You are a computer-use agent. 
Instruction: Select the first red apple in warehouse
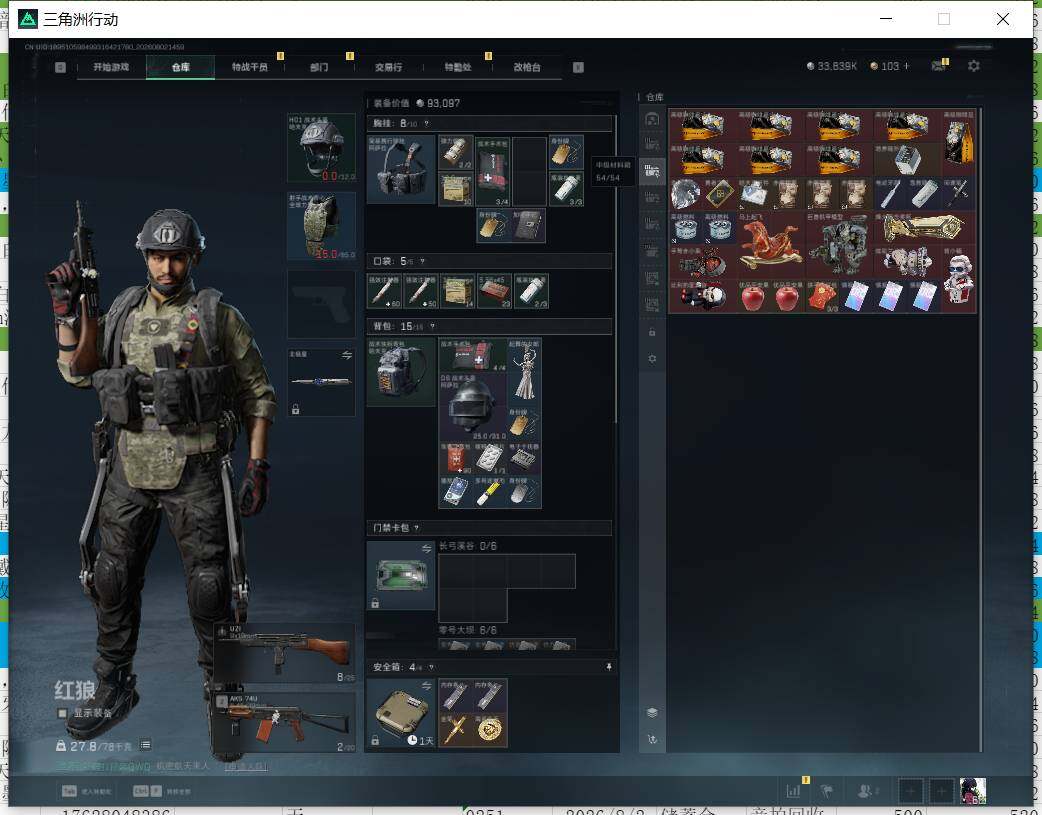753,296
